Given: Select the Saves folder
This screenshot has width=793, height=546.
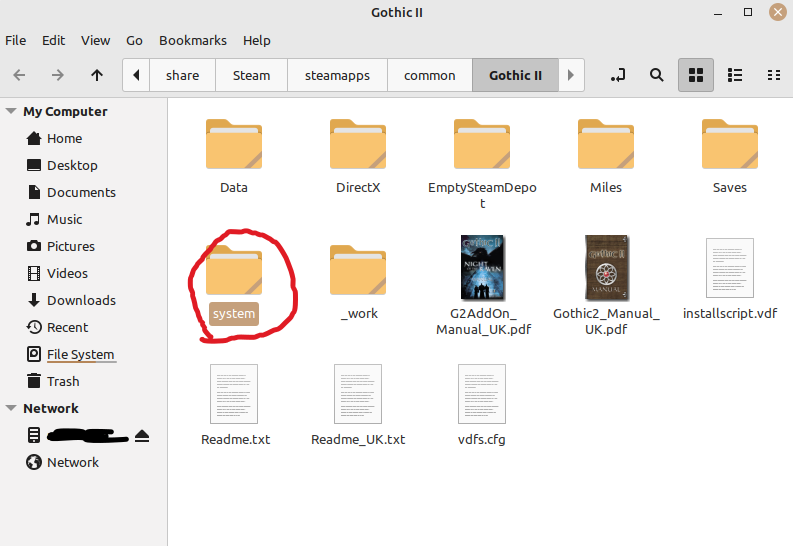Looking at the screenshot, I should [730, 157].
